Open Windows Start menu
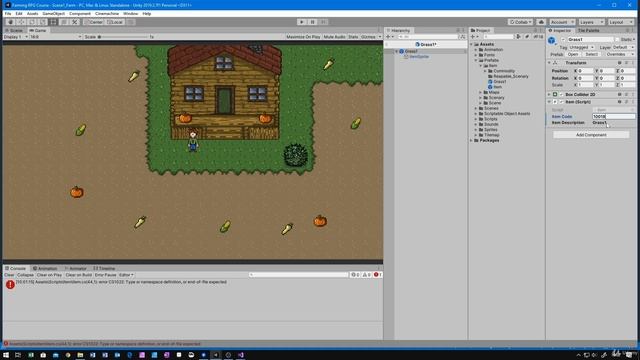The width and height of the screenshot is (640, 360). (6, 355)
